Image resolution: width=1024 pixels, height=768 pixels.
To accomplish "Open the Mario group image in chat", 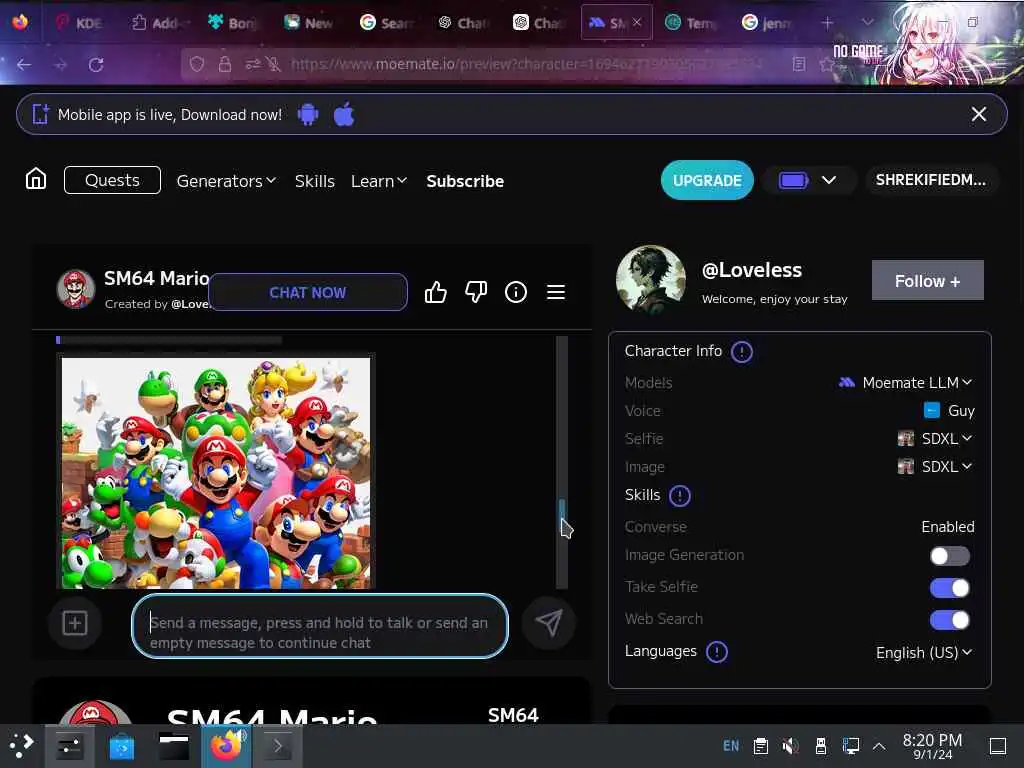I will (x=216, y=473).
